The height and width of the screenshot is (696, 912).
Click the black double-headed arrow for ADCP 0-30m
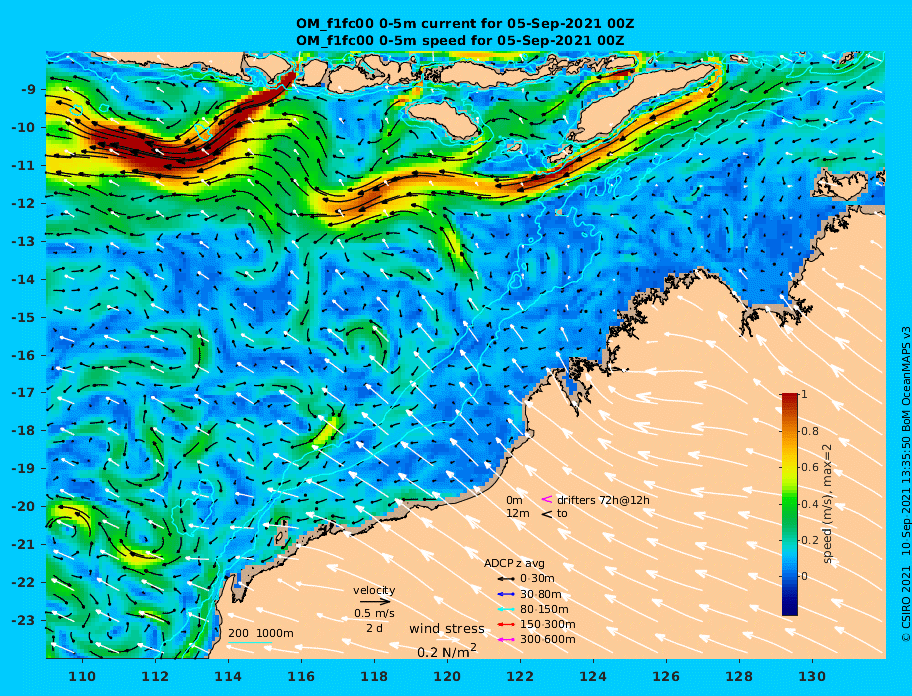coord(505,579)
